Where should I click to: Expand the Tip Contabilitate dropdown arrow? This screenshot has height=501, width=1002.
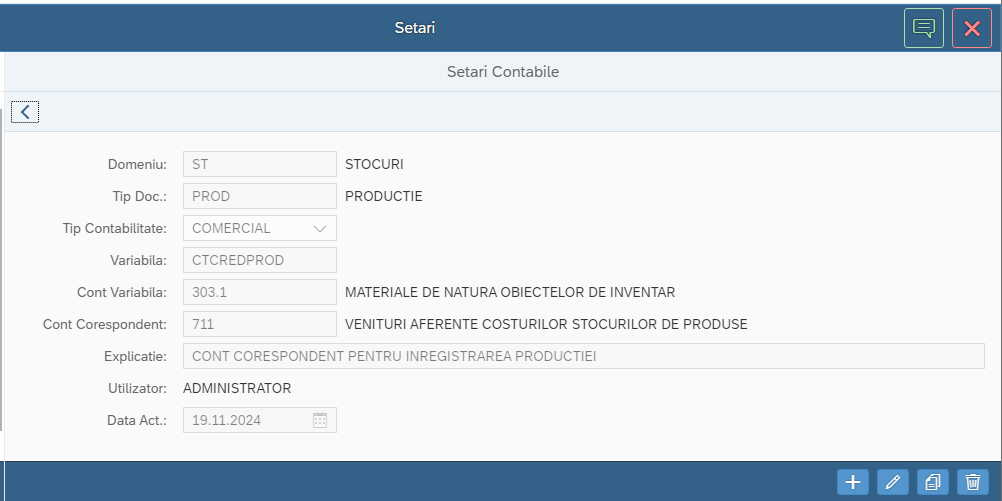[320, 228]
